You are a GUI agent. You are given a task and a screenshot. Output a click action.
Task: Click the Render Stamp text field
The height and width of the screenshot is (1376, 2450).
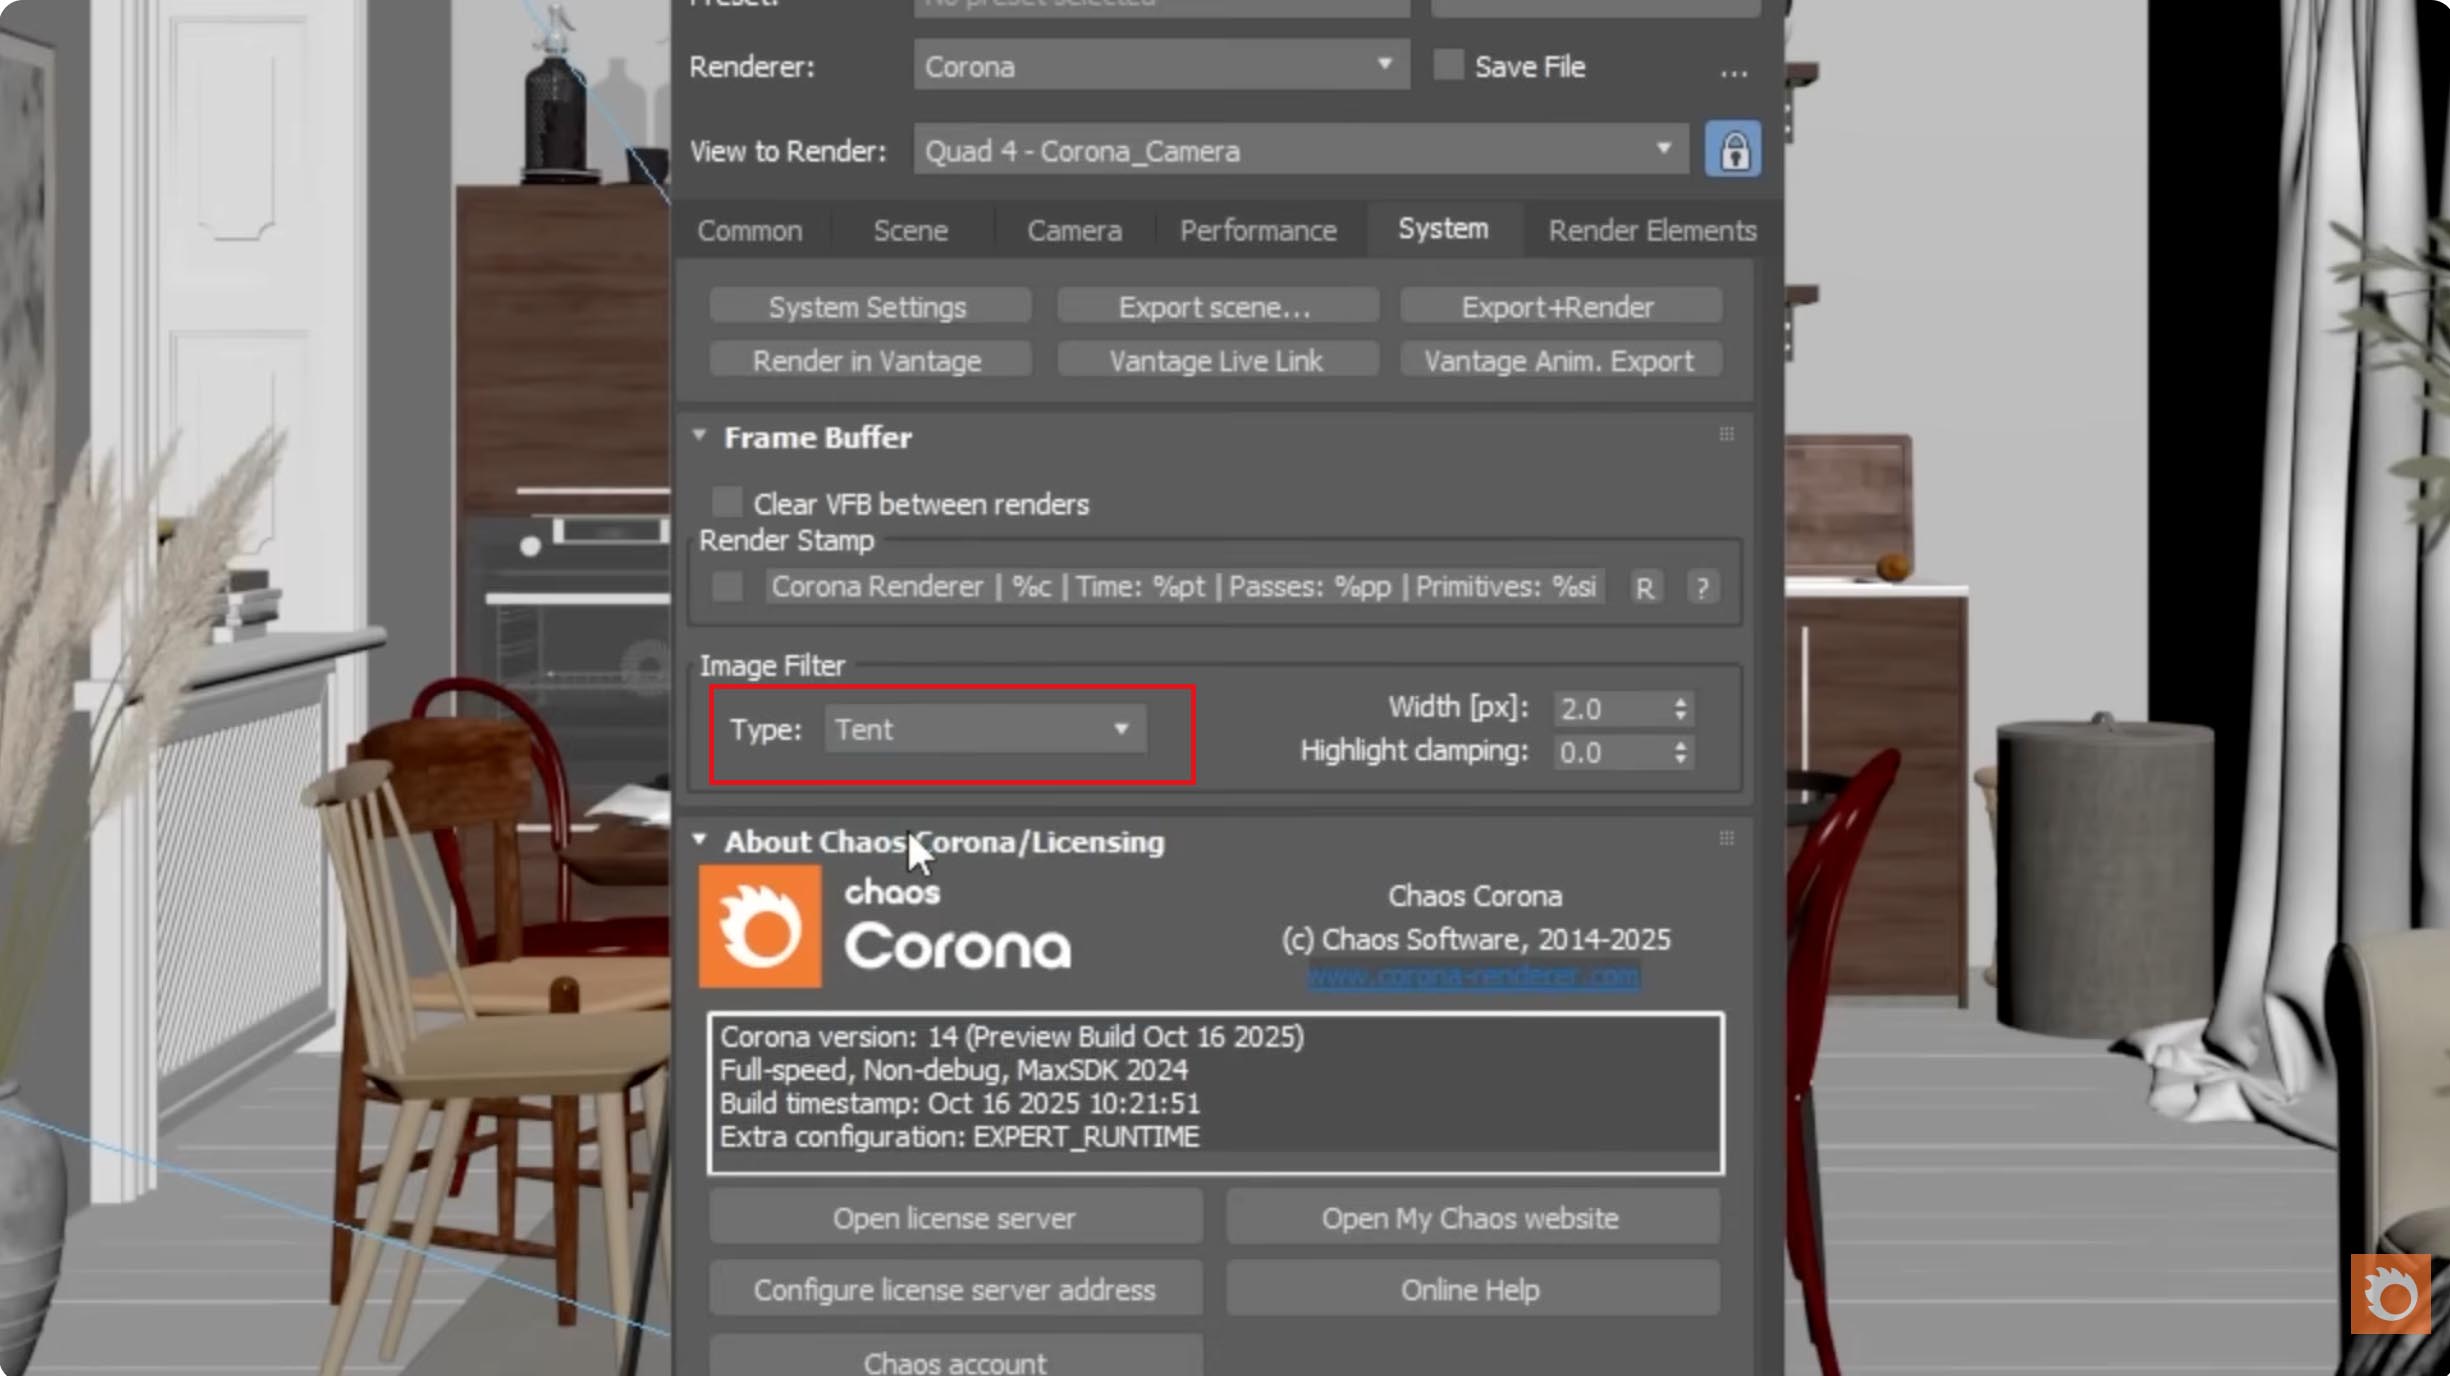(1185, 587)
